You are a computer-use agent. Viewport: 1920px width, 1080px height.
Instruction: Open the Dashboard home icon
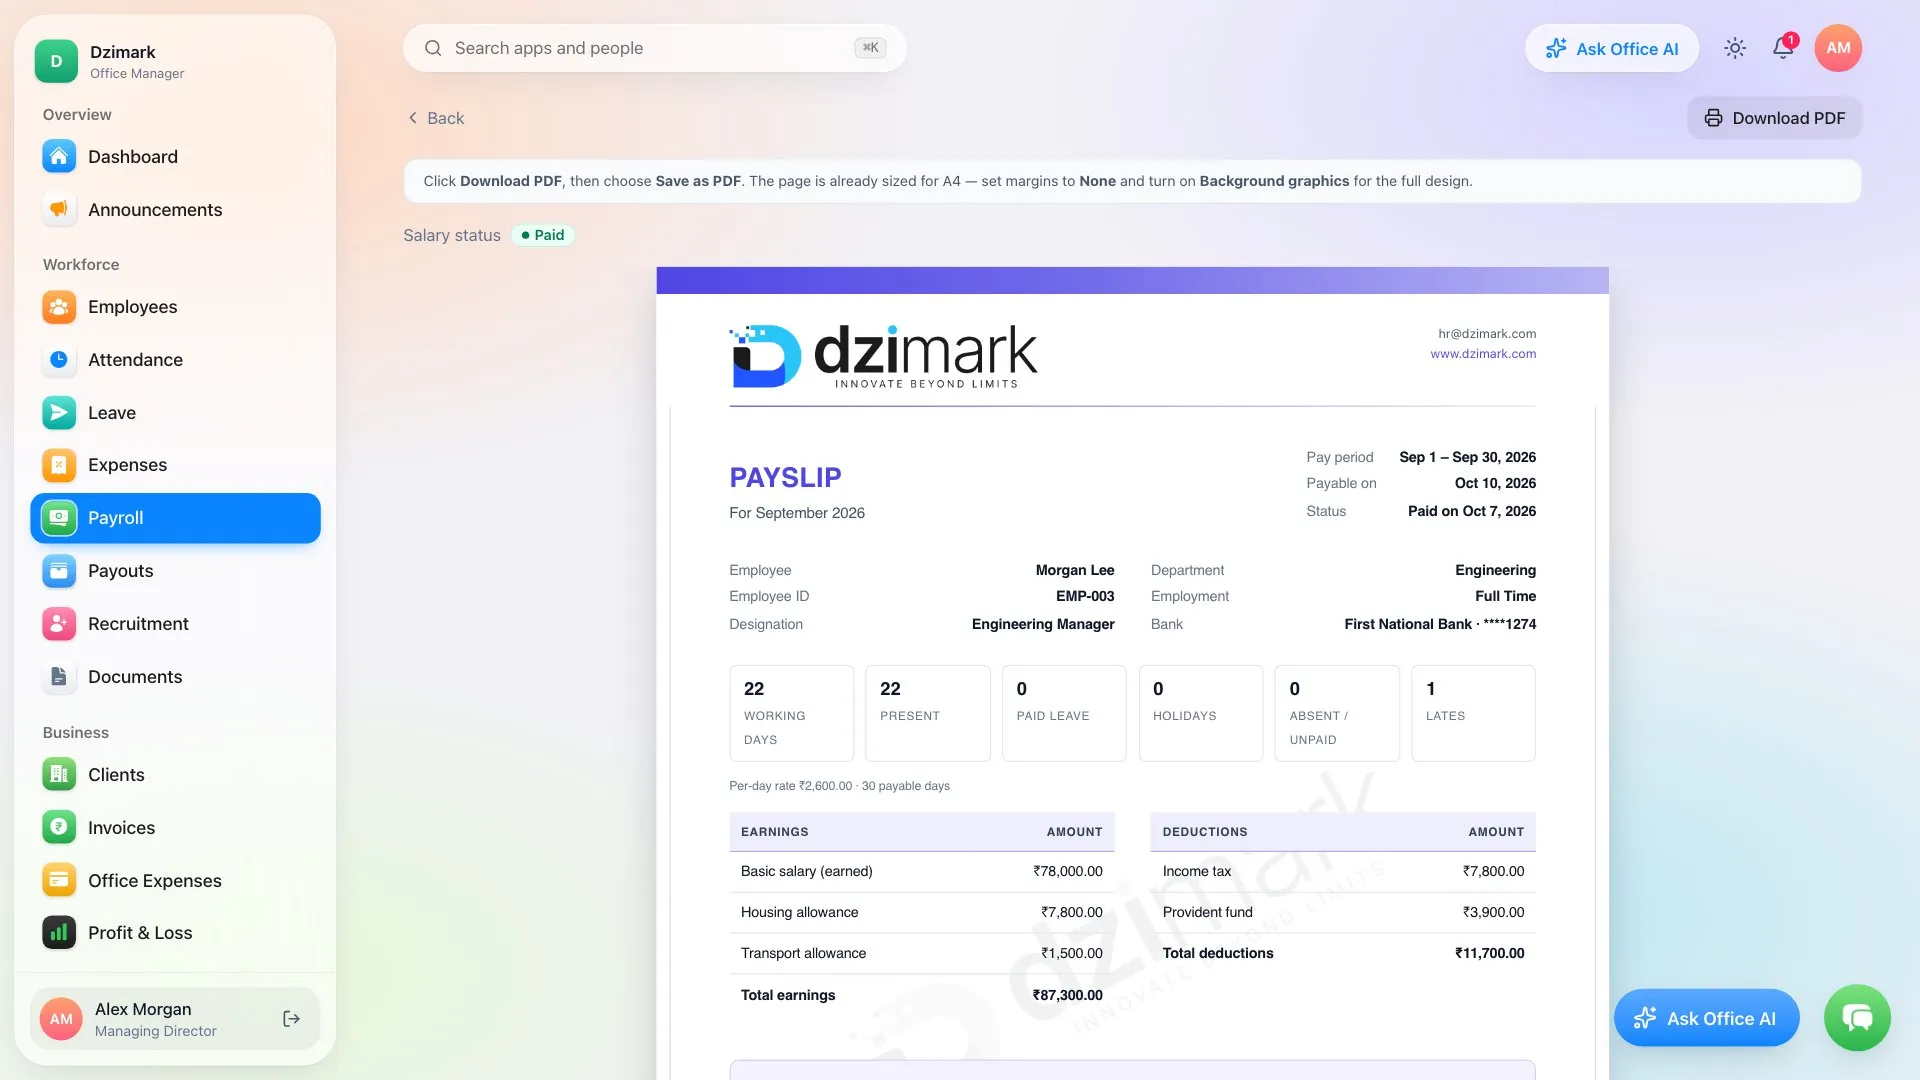click(x=59, y=157)
